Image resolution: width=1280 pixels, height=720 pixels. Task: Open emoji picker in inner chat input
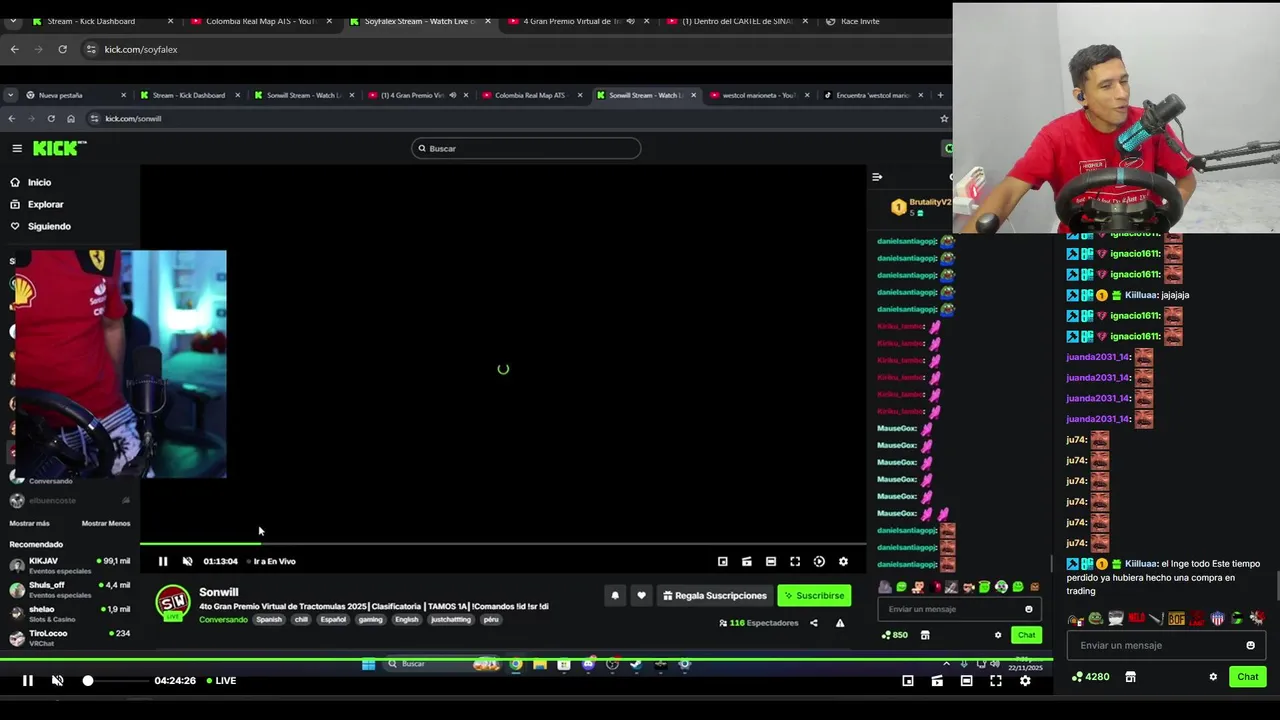1029,609
